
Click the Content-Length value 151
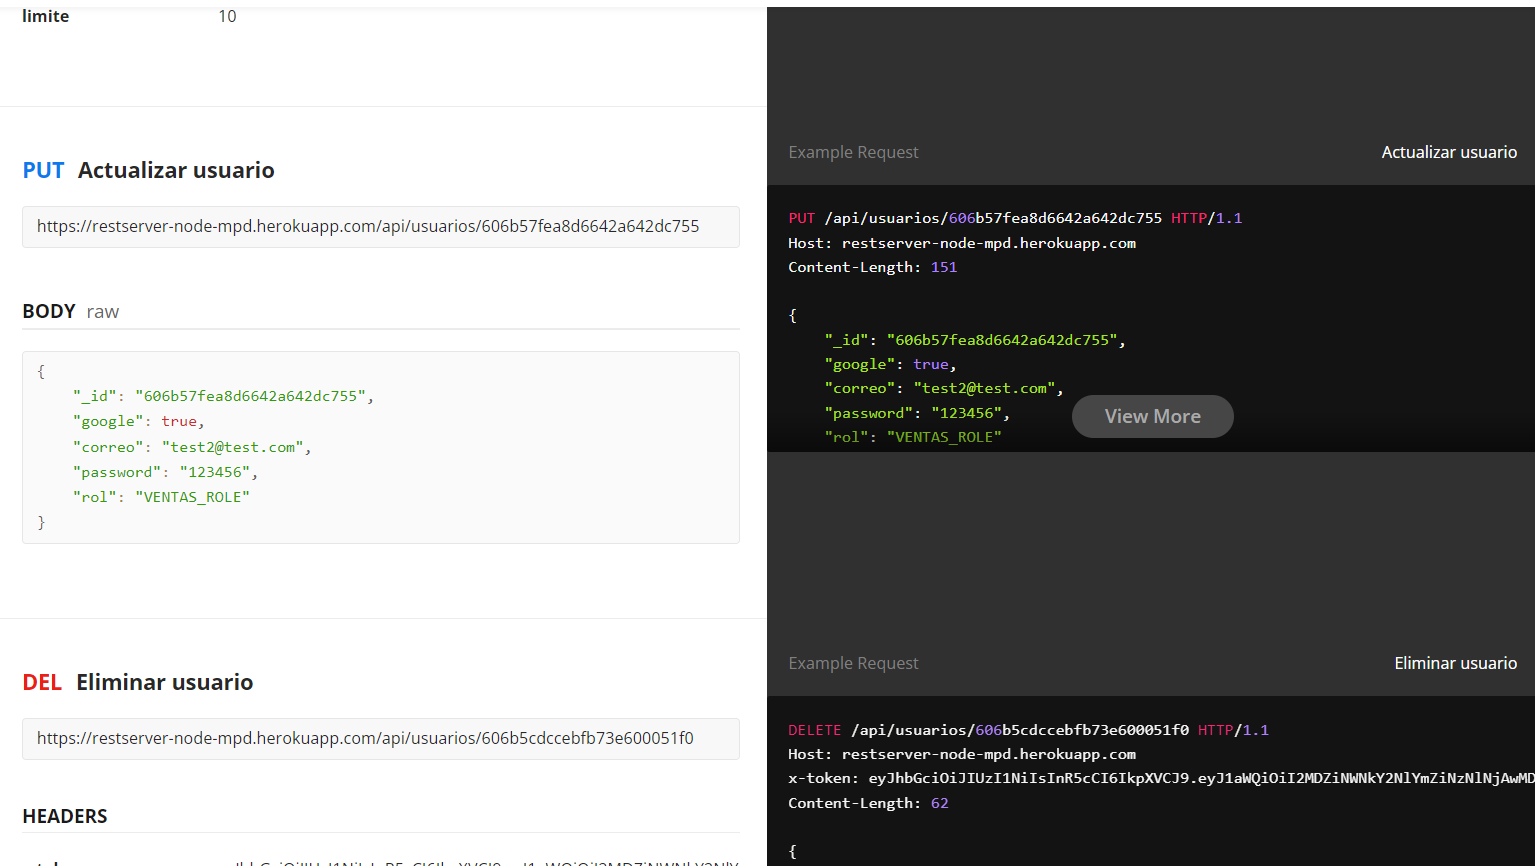(x=943, y=266)
